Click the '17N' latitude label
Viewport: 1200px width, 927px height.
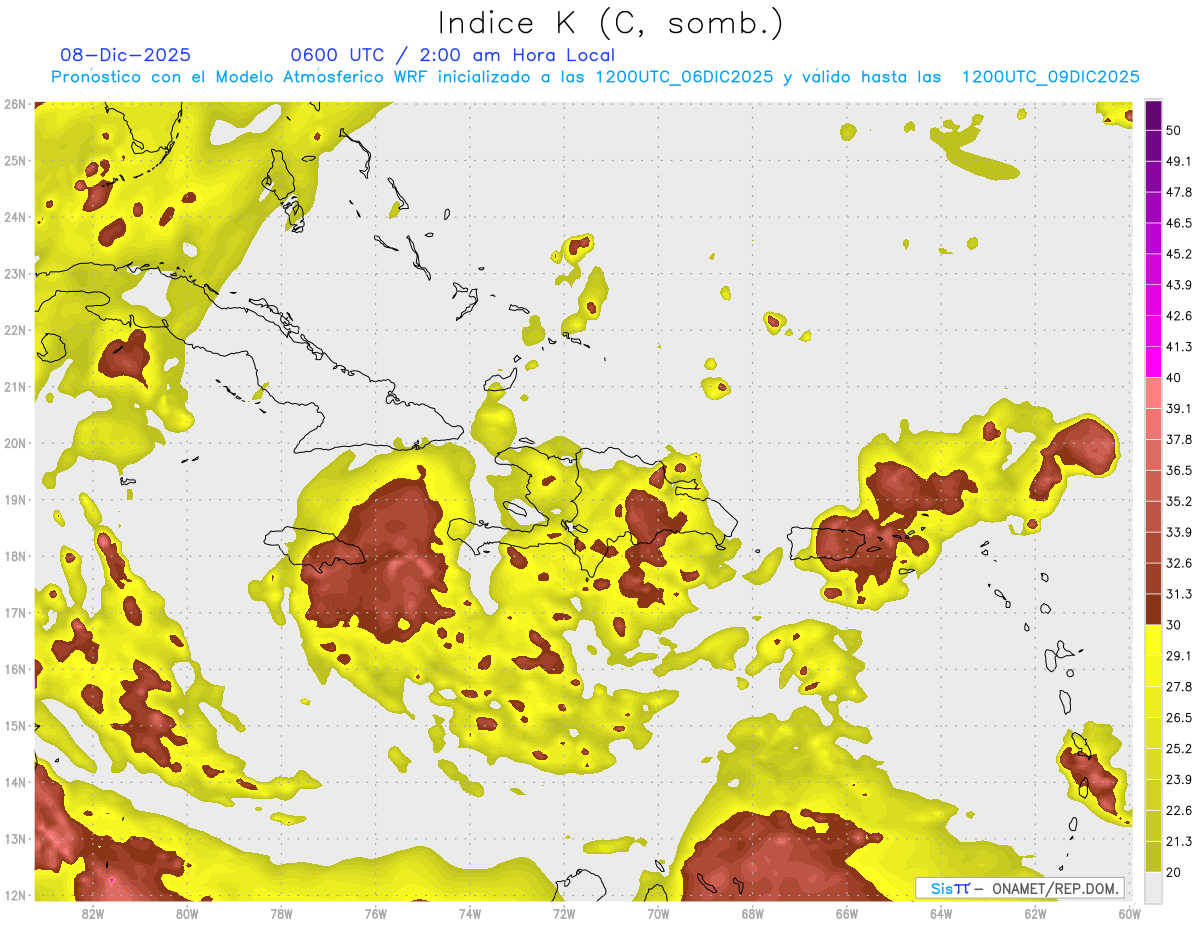point(14,613)
